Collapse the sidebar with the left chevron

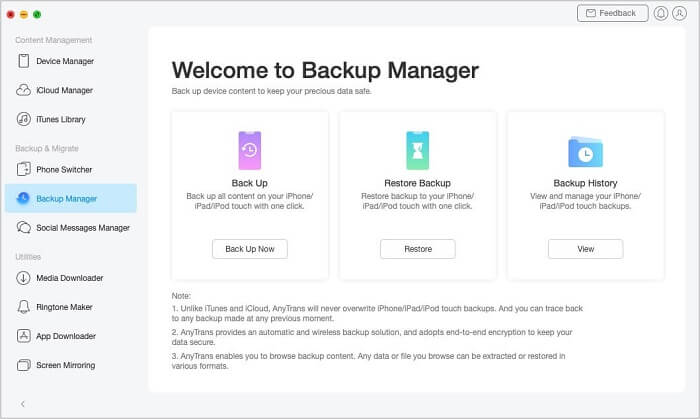point(23,404)
